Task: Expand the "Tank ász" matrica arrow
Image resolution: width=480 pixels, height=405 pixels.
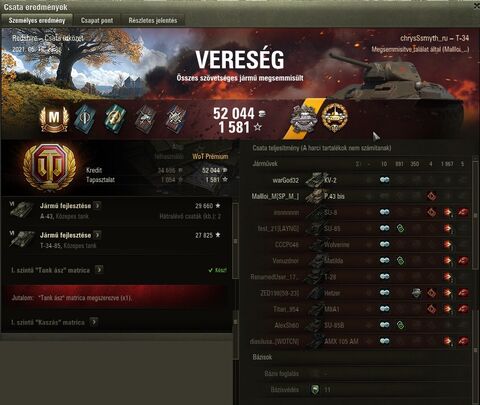Action: 99,269
